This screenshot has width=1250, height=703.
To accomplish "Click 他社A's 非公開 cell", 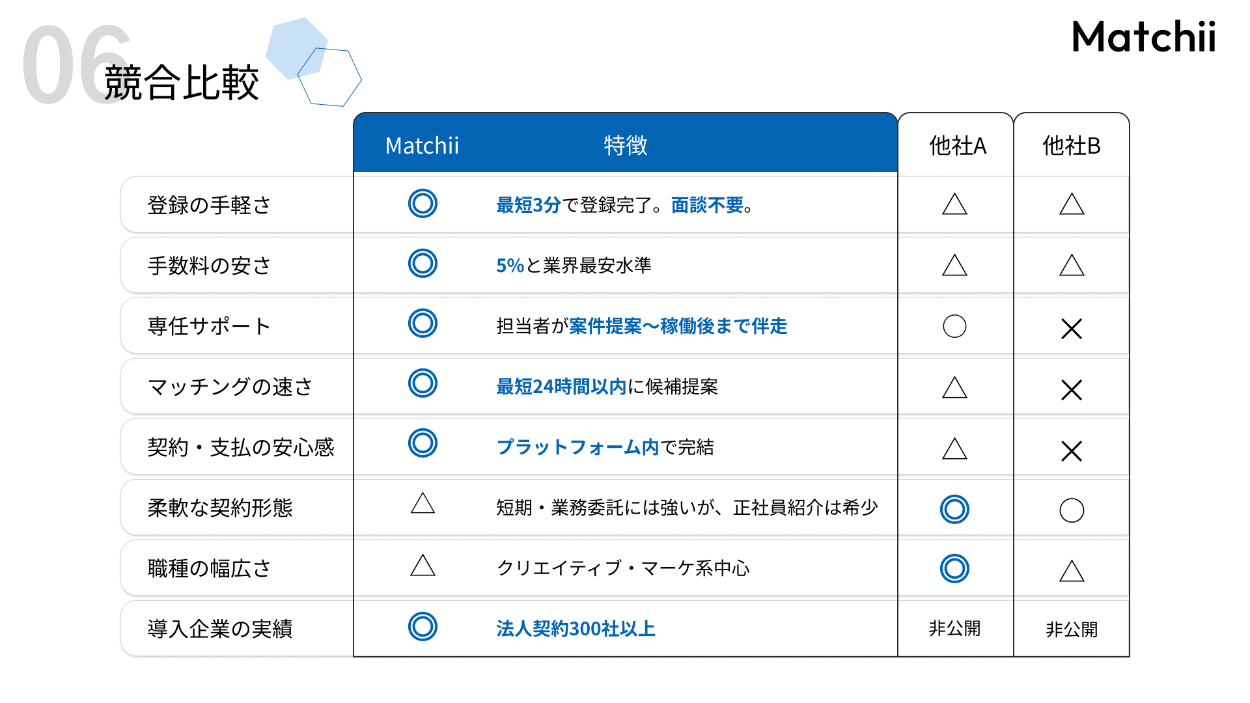I will point(955,628).
